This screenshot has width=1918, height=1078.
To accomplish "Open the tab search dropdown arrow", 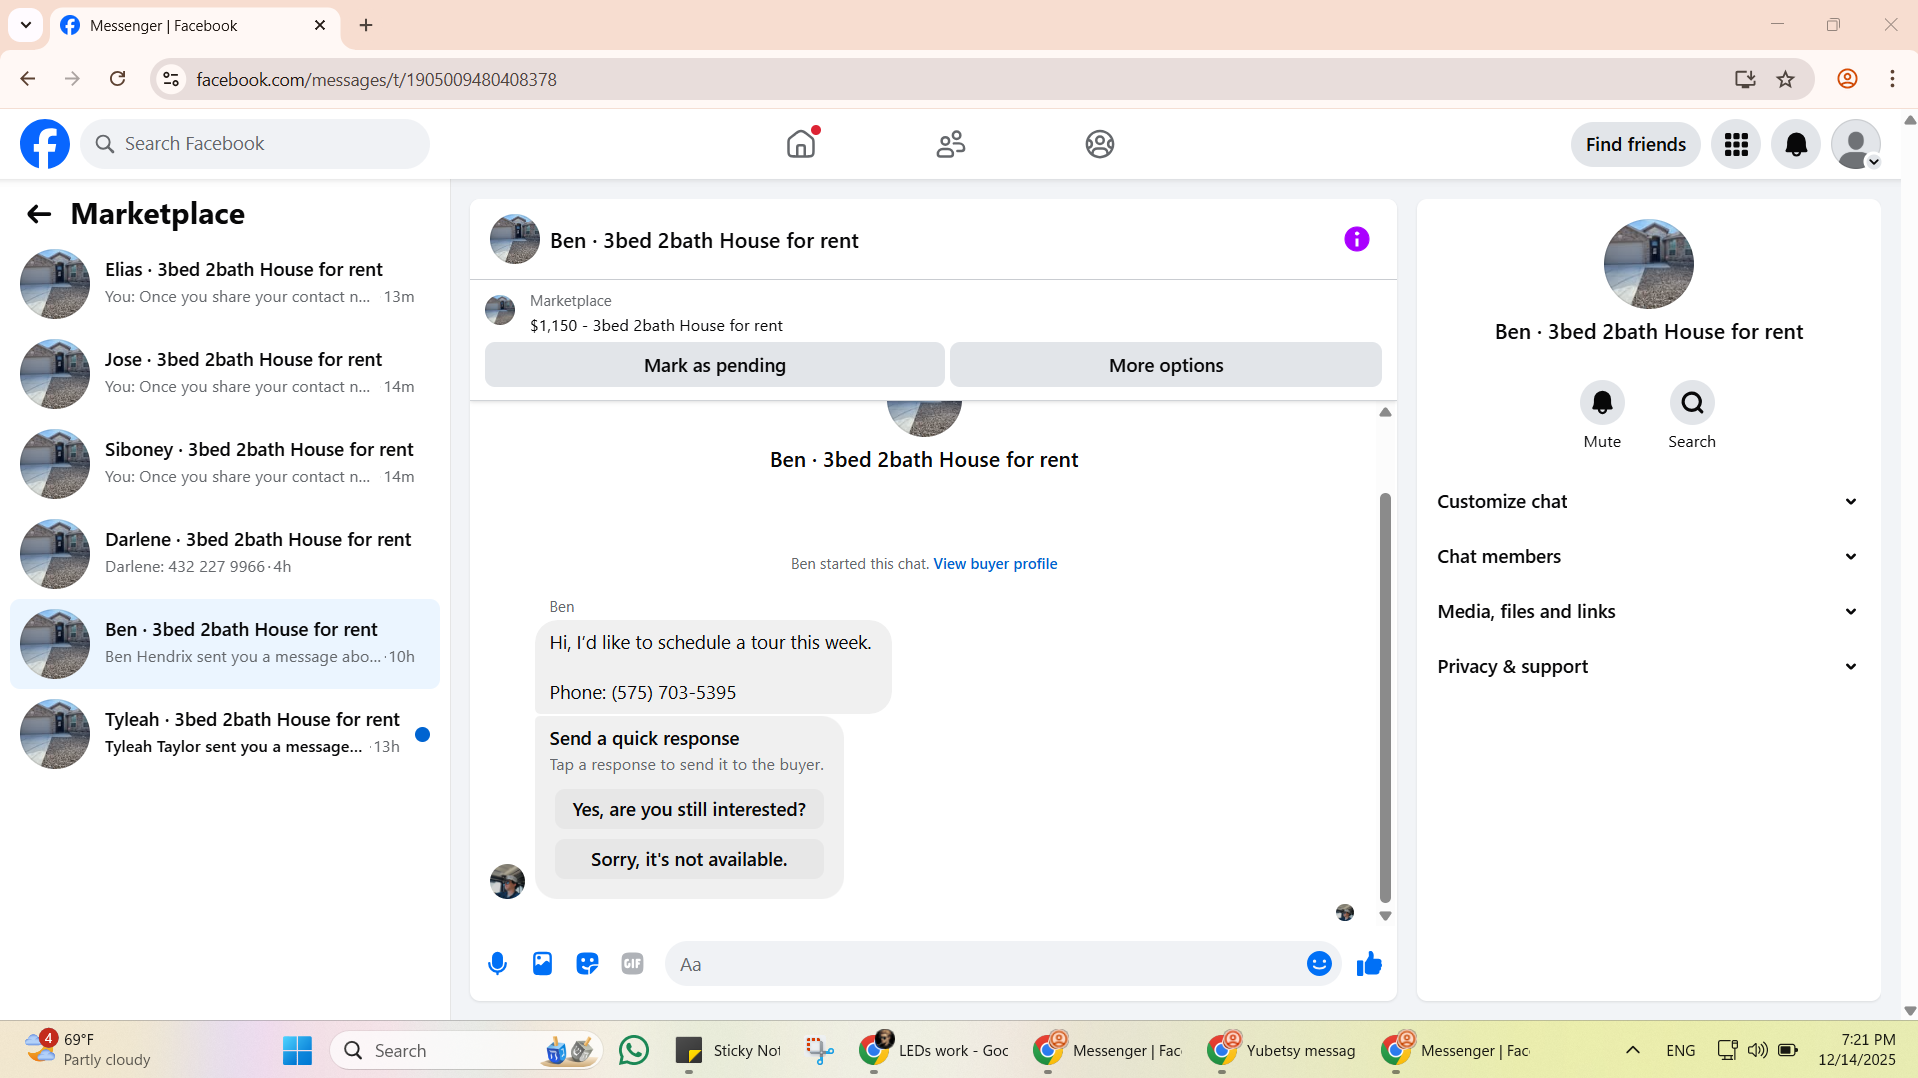I will [26, 25].
